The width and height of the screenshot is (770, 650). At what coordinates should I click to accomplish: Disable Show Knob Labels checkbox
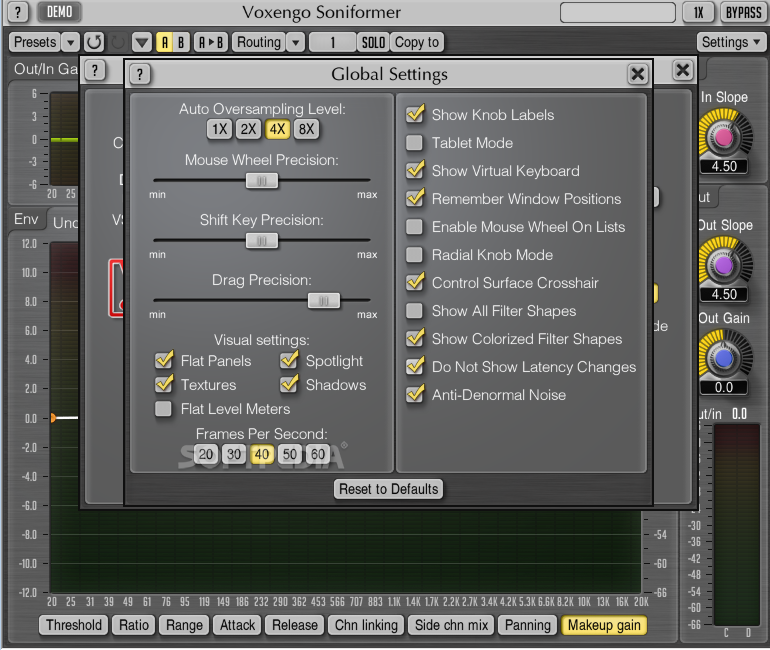(415, 114)
